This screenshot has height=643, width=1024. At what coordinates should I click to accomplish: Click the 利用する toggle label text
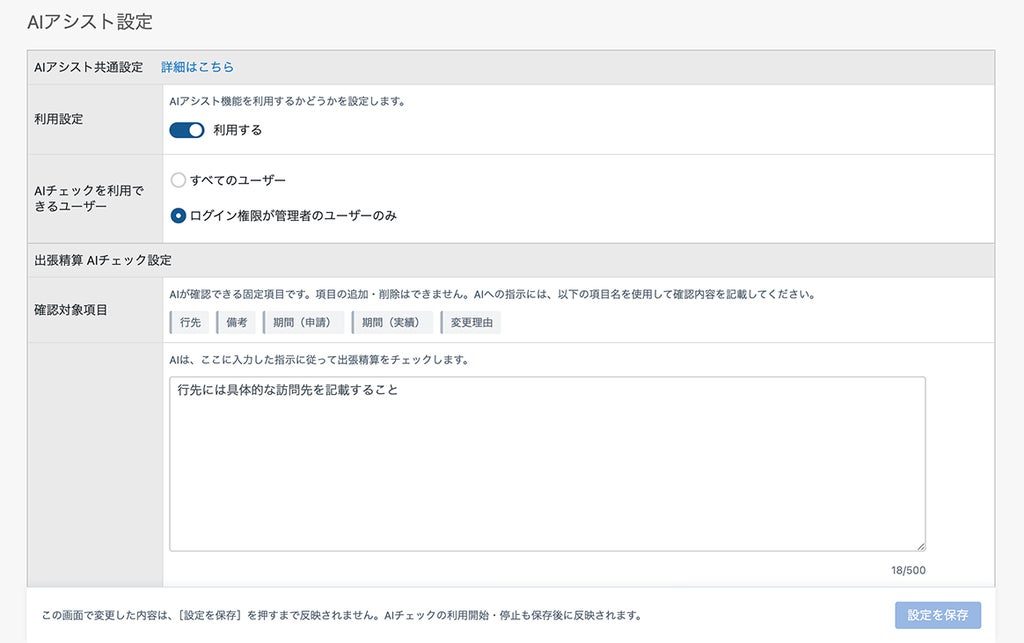click(x=238, y=130)
